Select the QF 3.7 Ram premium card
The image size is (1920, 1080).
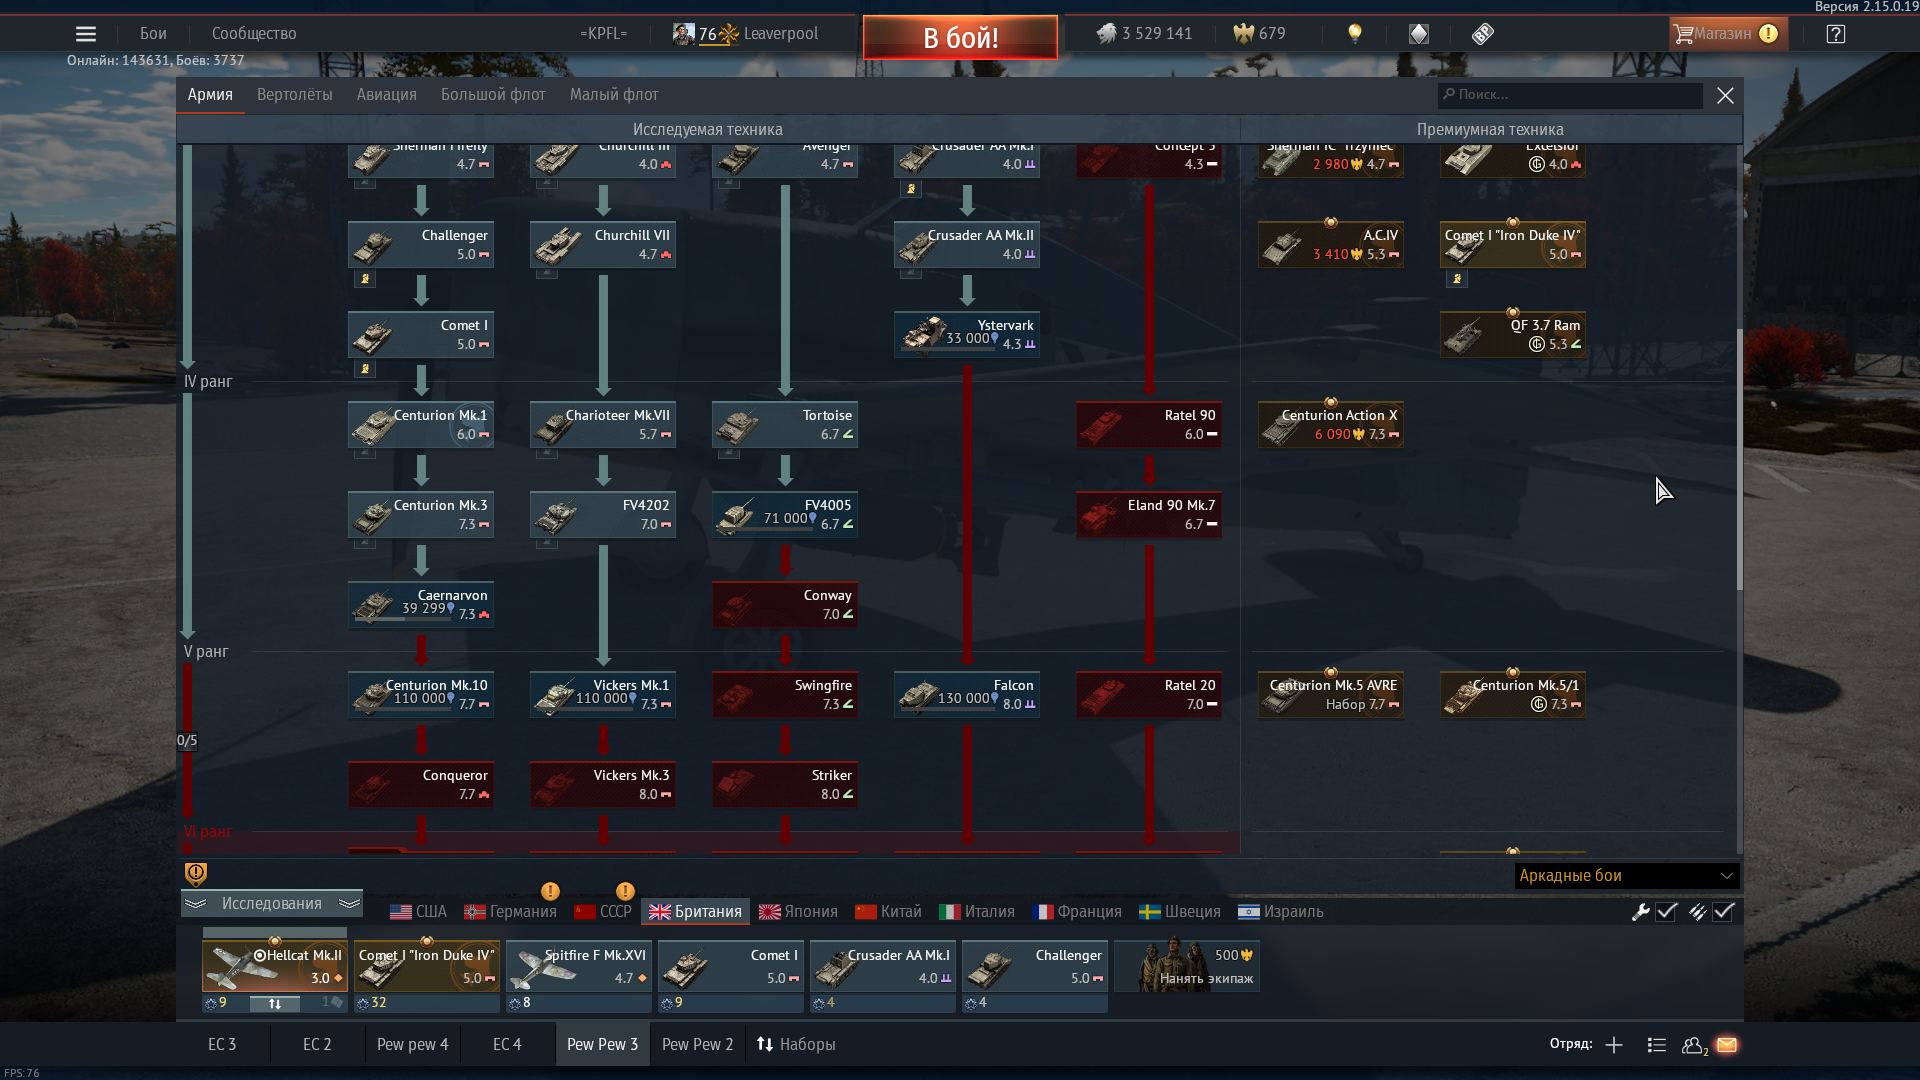click(x=1513, y=334)
